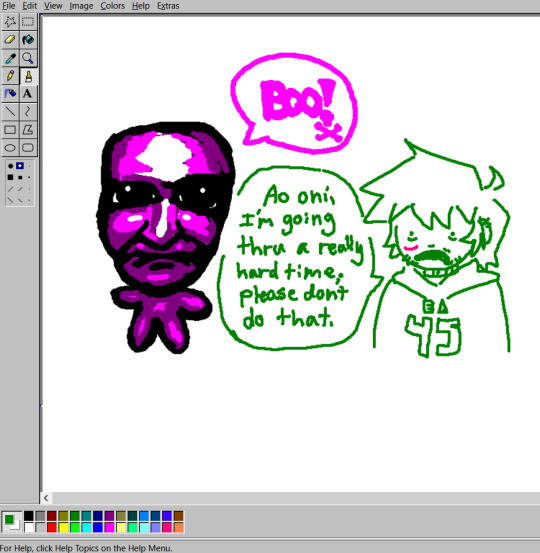Pick the hot pink color swatch
Viewport: 540px width, 553px height.
(x=167, y=528)
